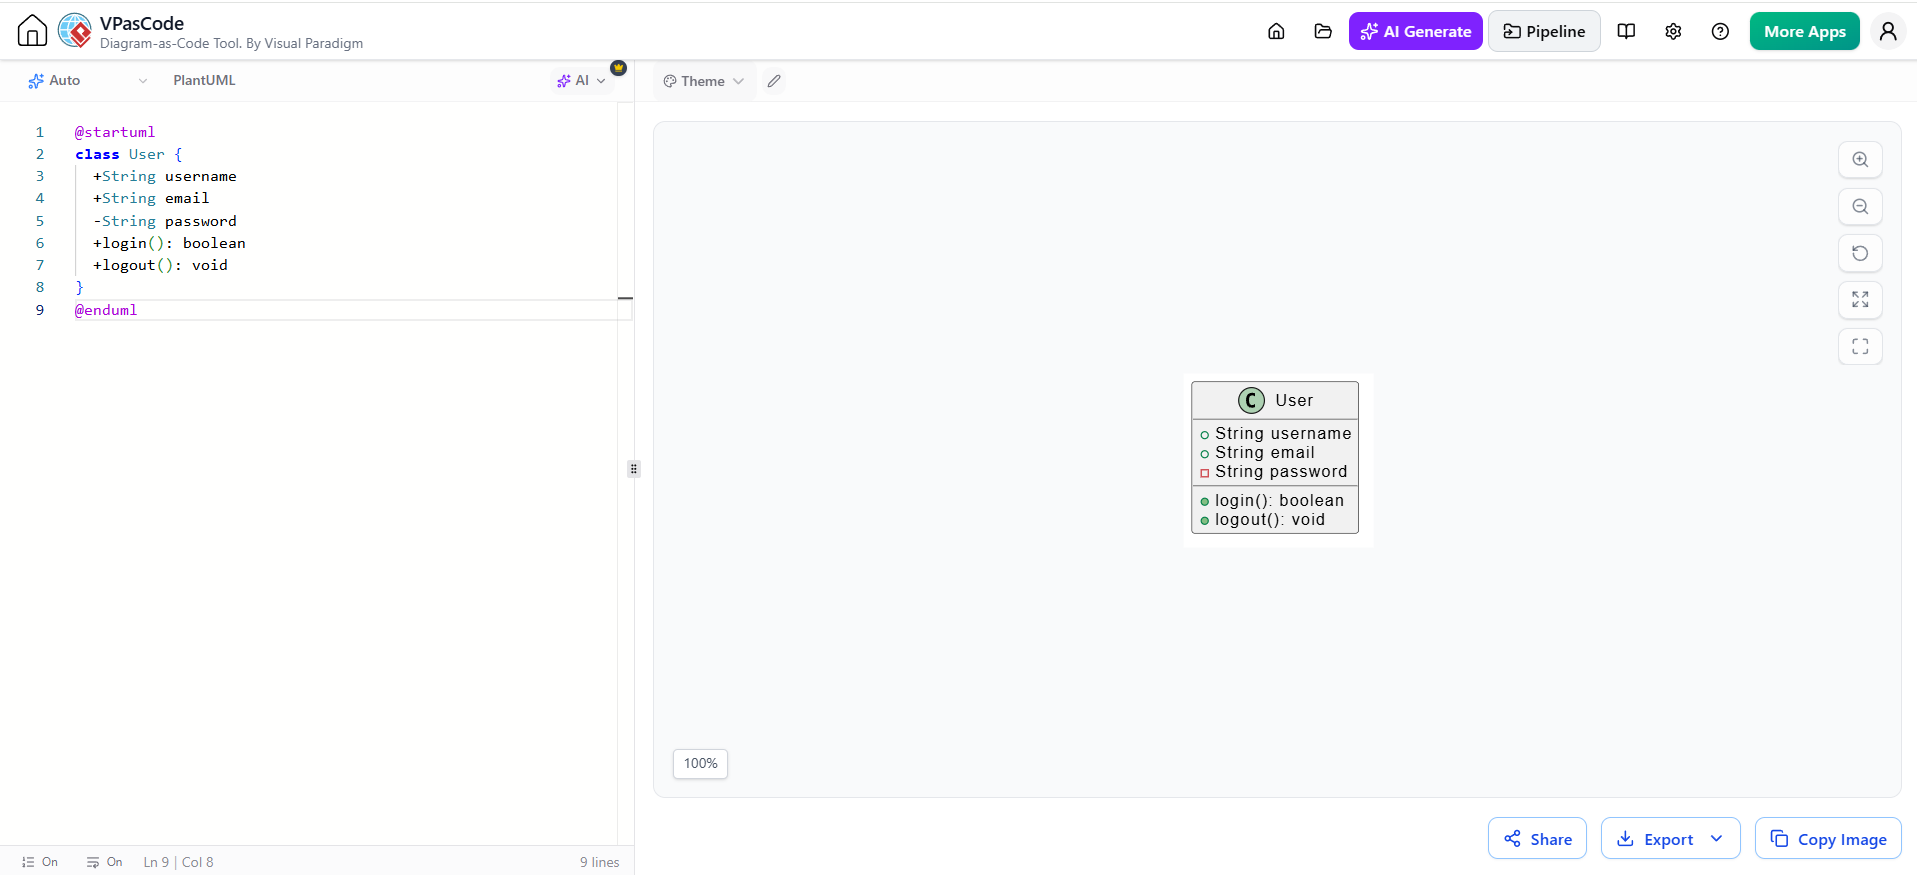Open the AI dropdown in editor toolbar

[581, 80]
